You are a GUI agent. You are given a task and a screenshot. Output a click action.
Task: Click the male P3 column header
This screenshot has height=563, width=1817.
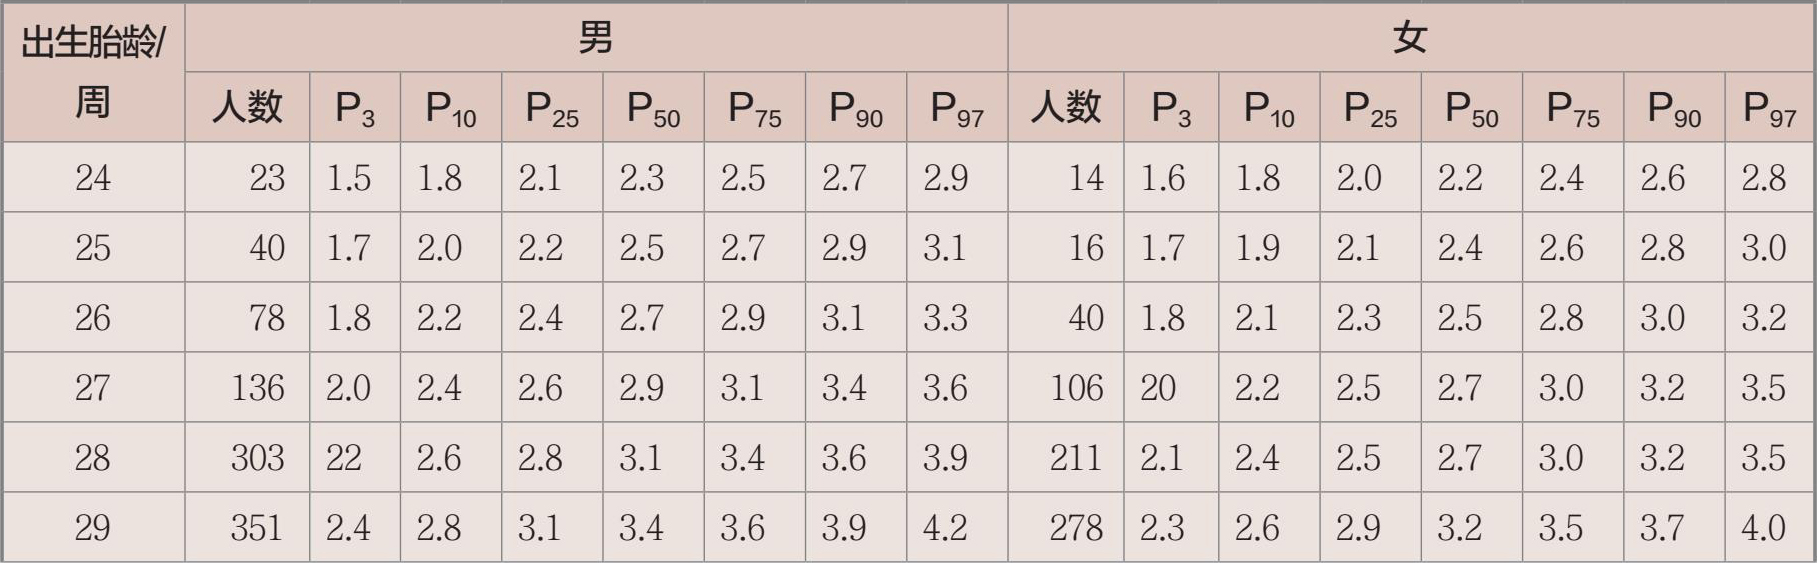coord(355,107)
